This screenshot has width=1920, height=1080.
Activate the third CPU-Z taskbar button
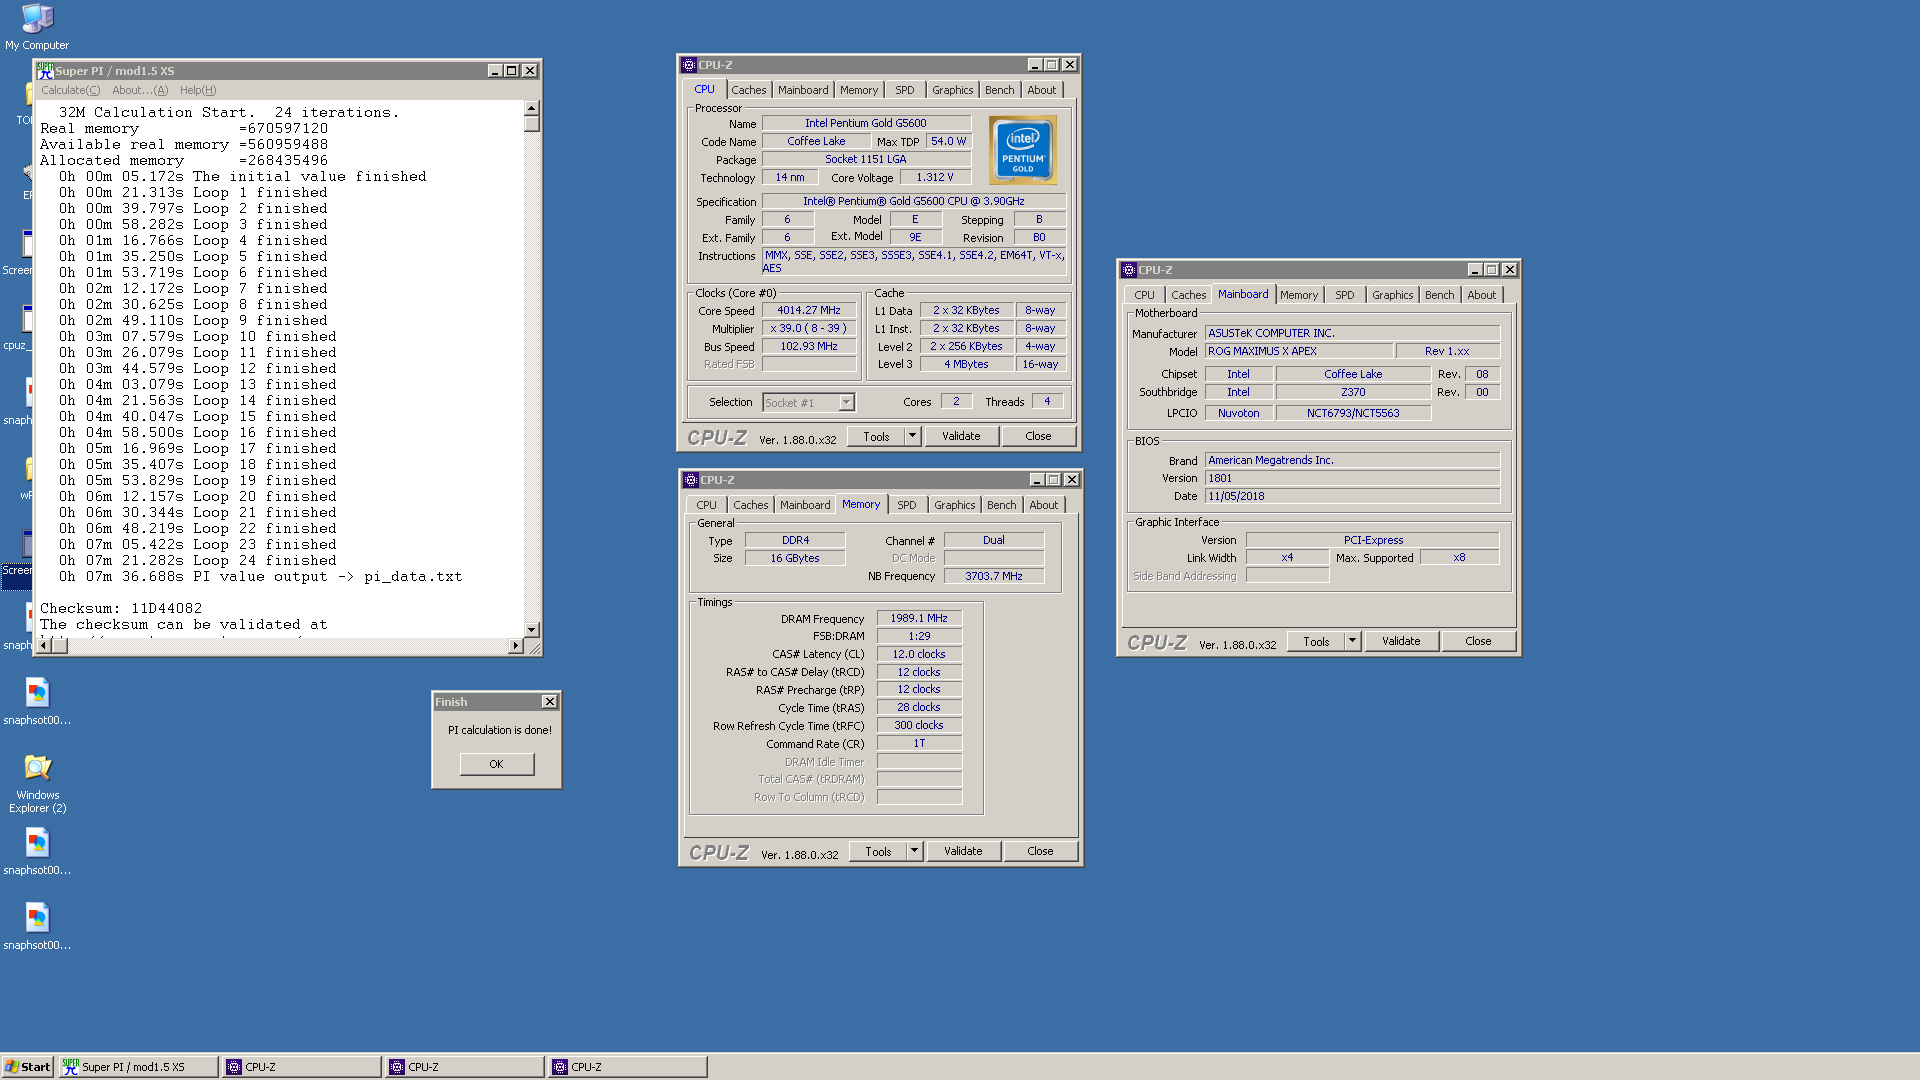pyautogui.click(x=627, y=1067)
